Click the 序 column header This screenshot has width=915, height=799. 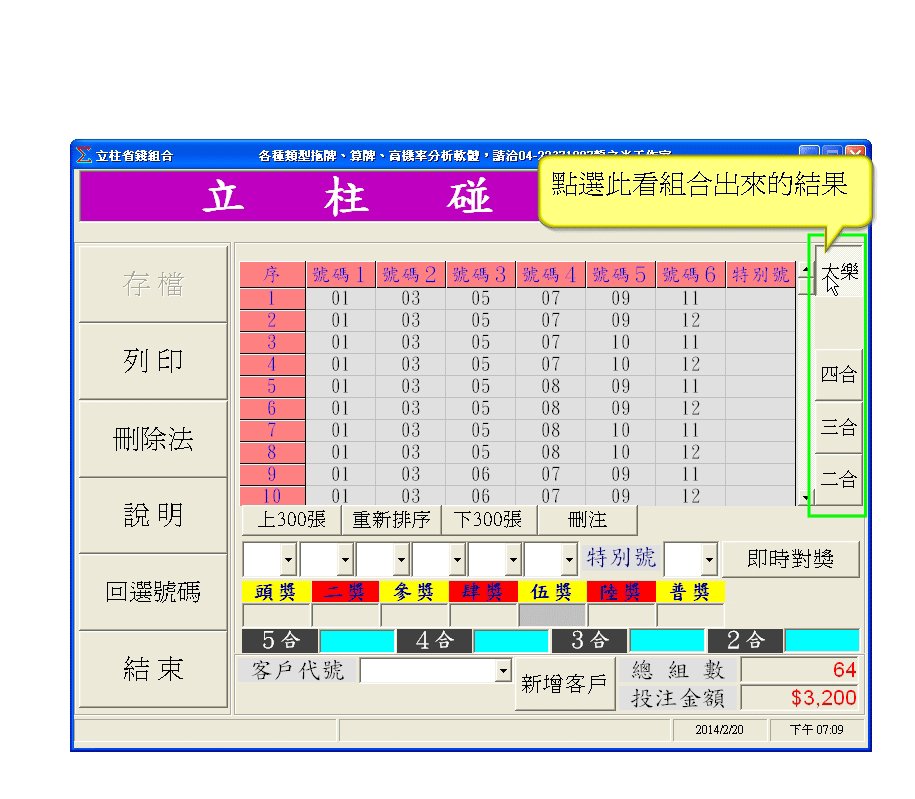coord(273,274)
